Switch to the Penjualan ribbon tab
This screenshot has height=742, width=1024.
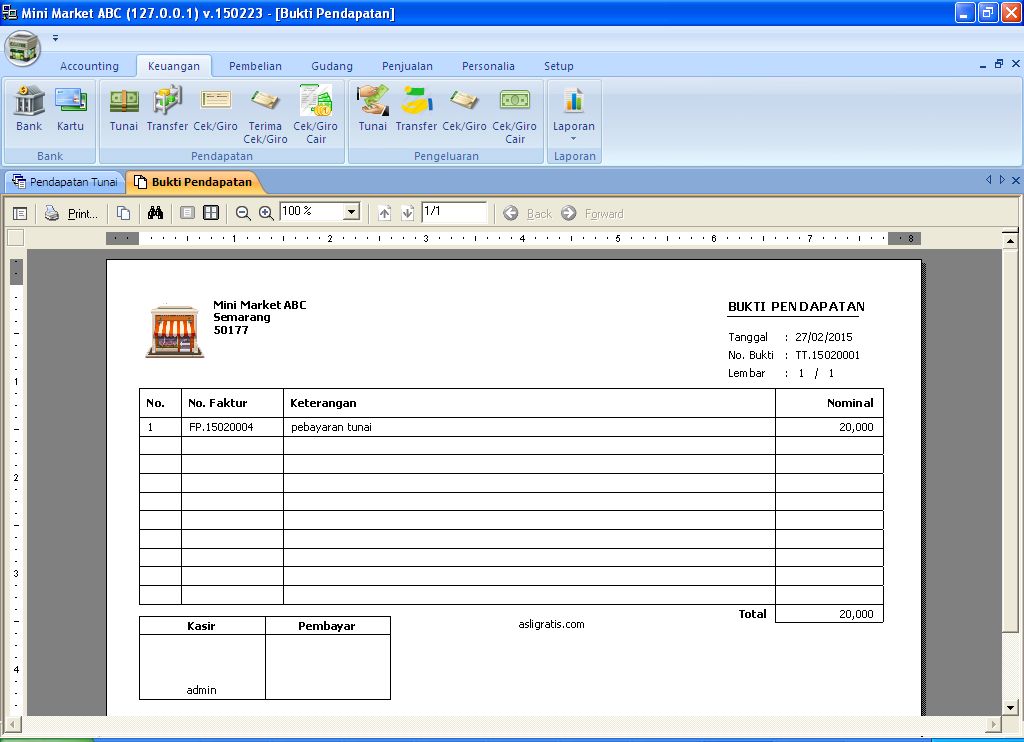pyautogui.click(x=407, y=66)
